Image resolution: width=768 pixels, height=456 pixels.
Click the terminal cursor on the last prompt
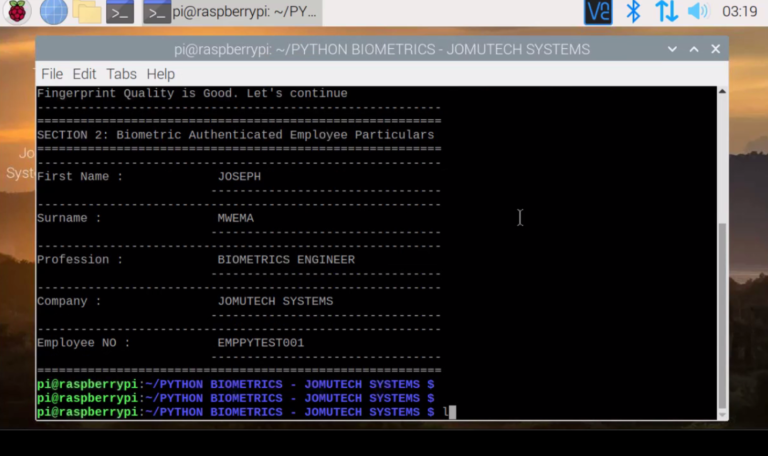point(452,412)
